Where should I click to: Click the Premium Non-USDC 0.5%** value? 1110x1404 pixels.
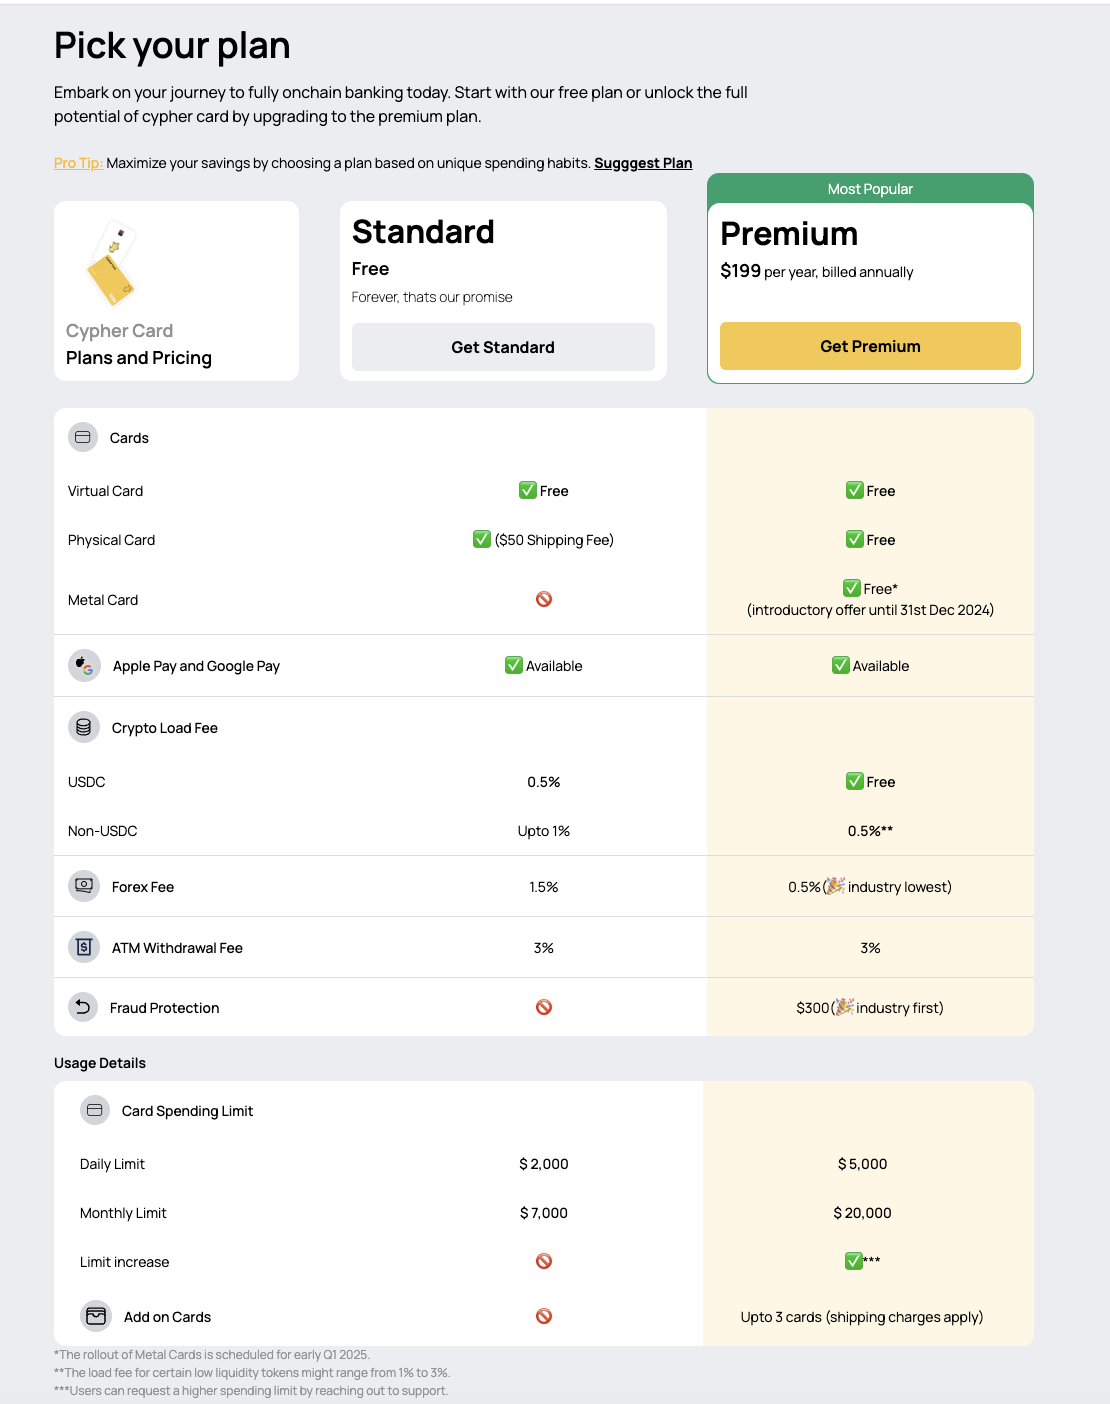870,831
